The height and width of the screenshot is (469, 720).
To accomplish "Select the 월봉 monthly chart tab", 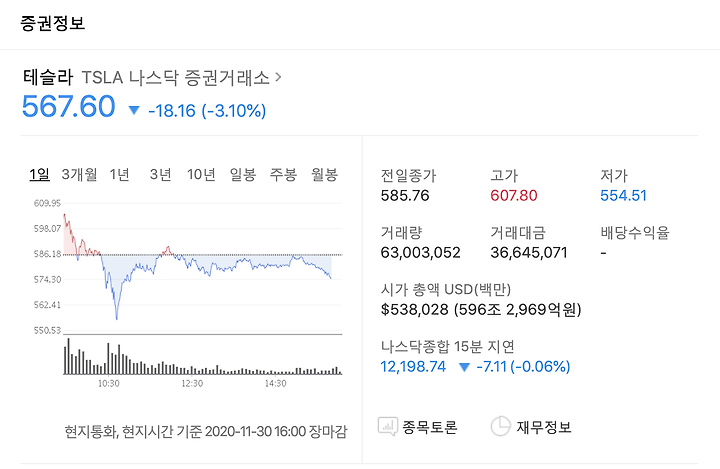I will click(324, 174).
